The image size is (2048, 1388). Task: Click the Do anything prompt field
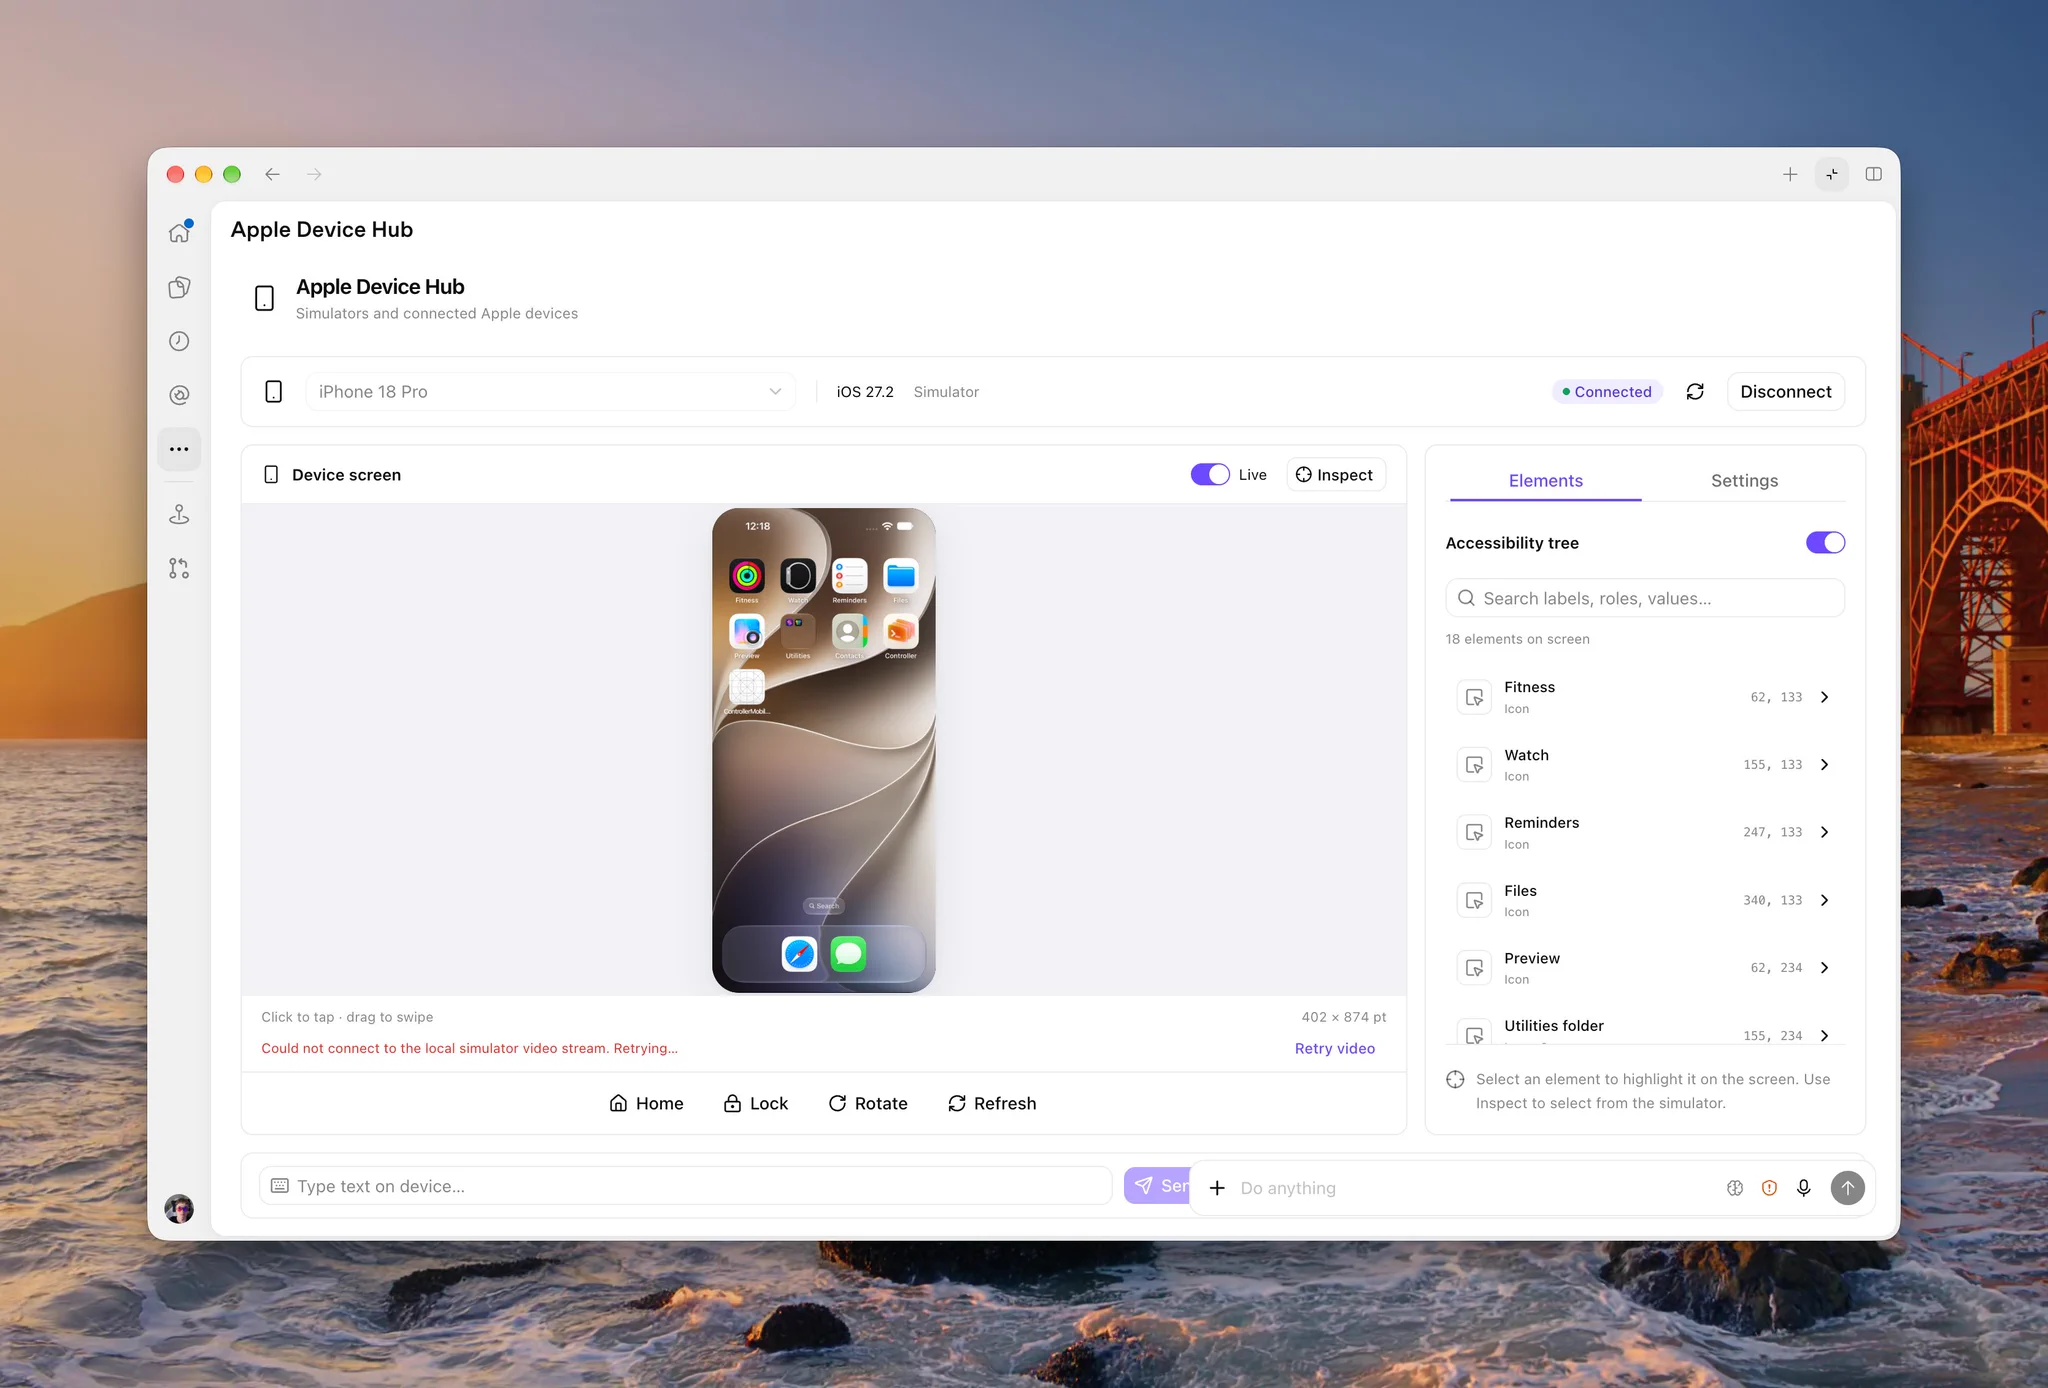tap(1475, 1188)
